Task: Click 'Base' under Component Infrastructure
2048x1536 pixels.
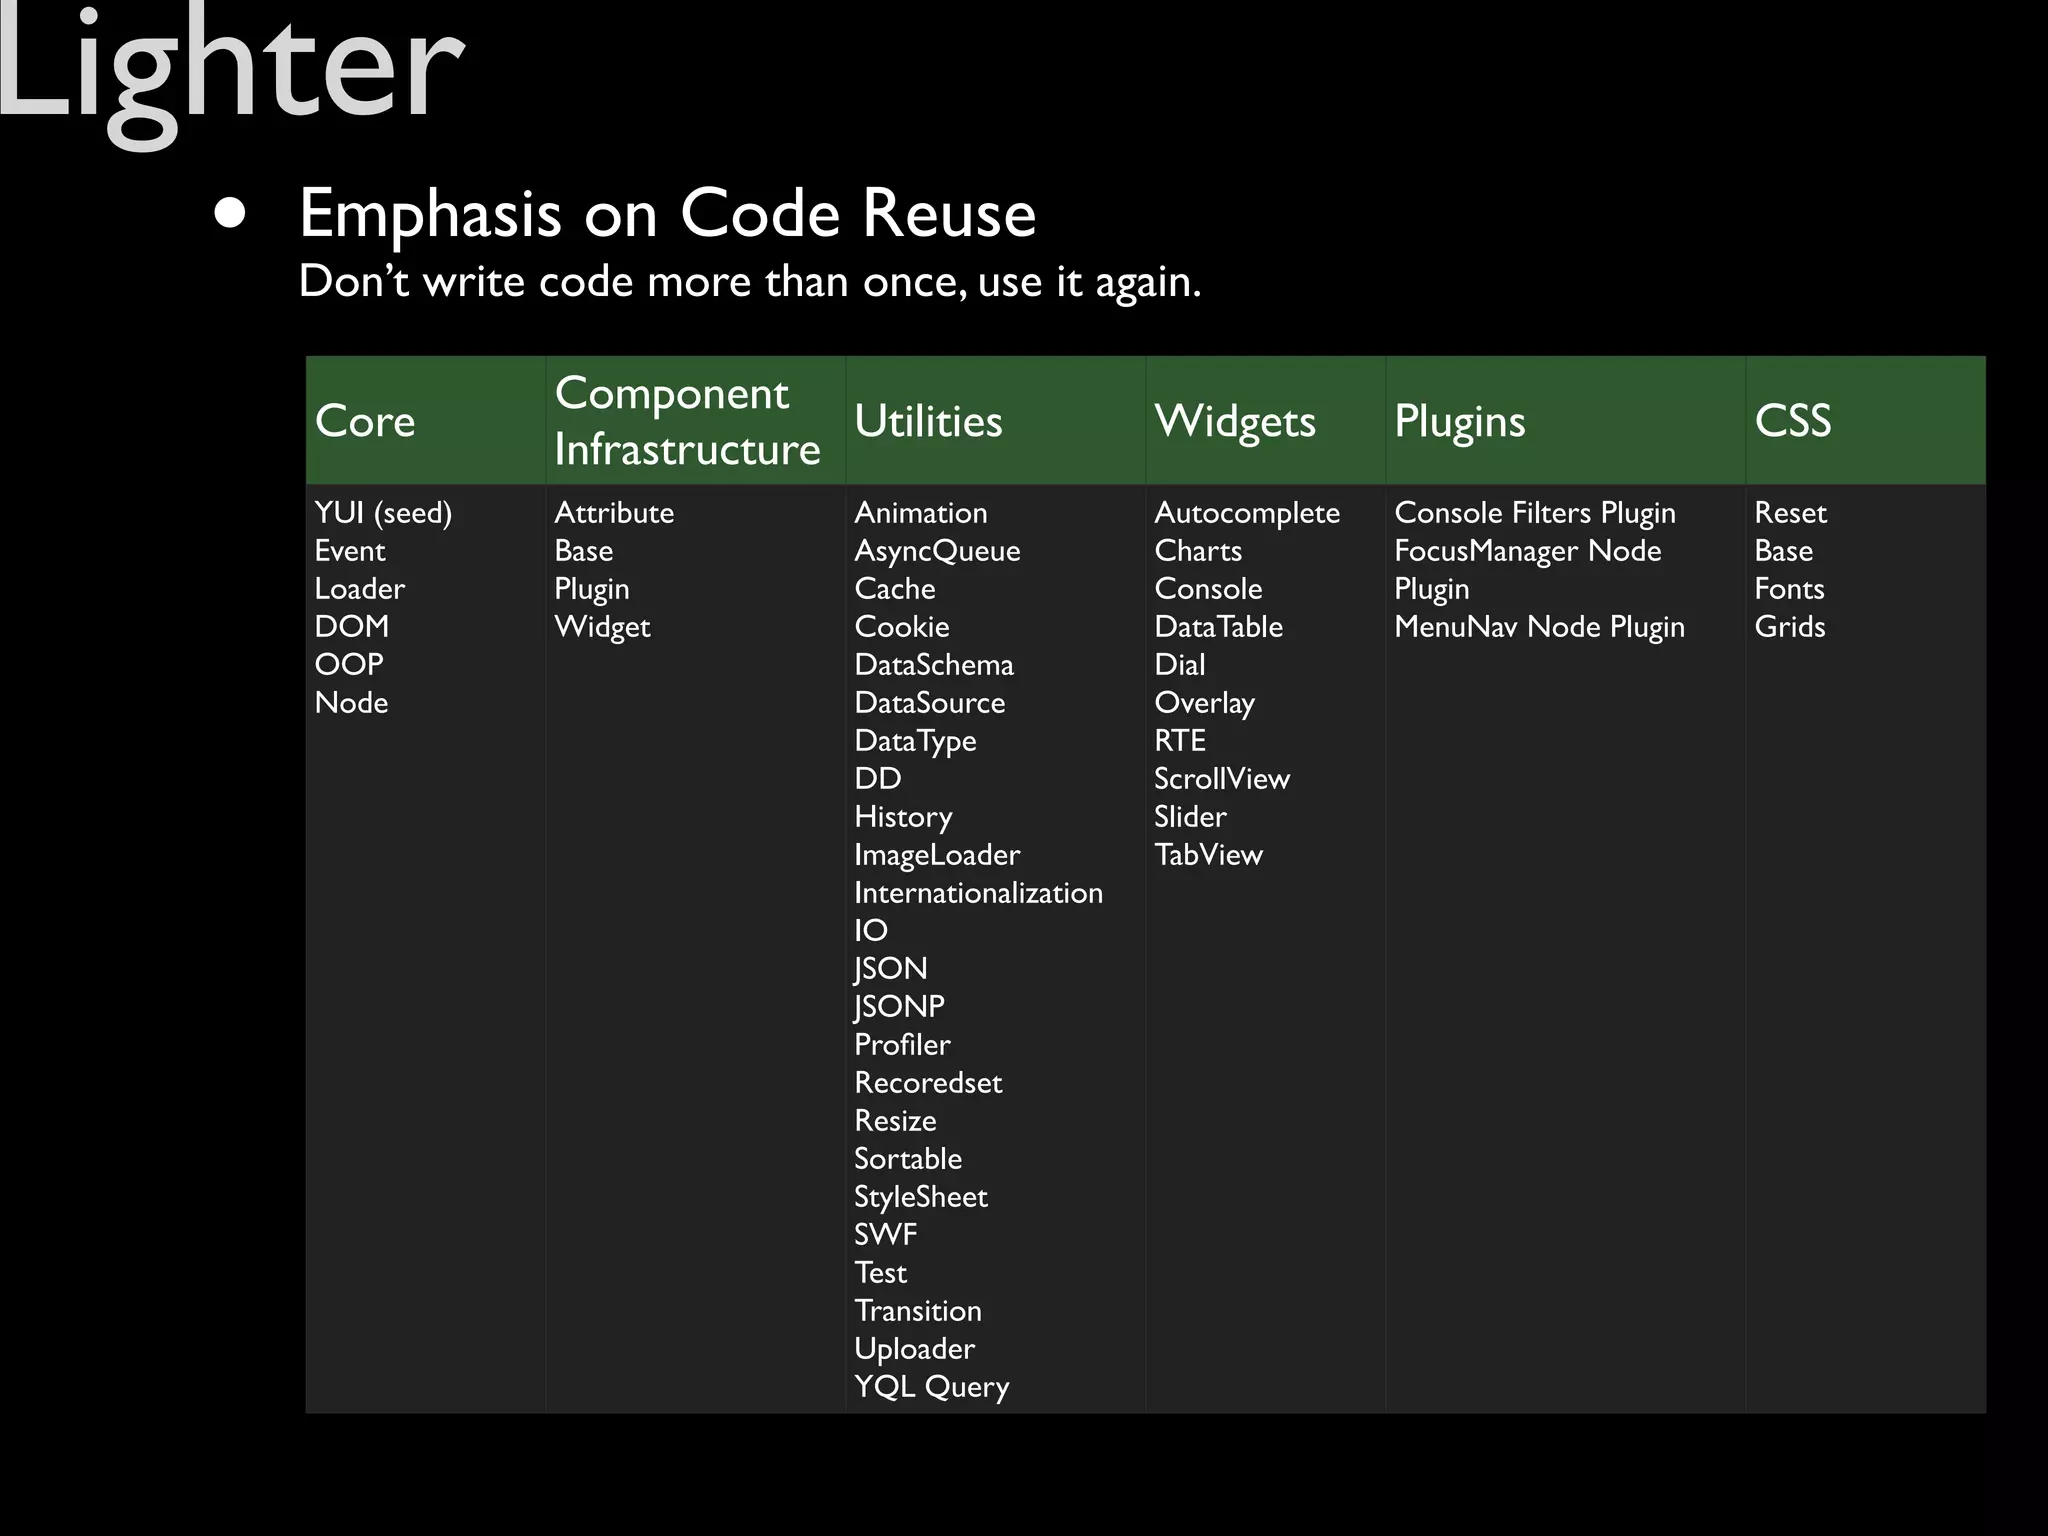Action: click(x=584, y=551)
